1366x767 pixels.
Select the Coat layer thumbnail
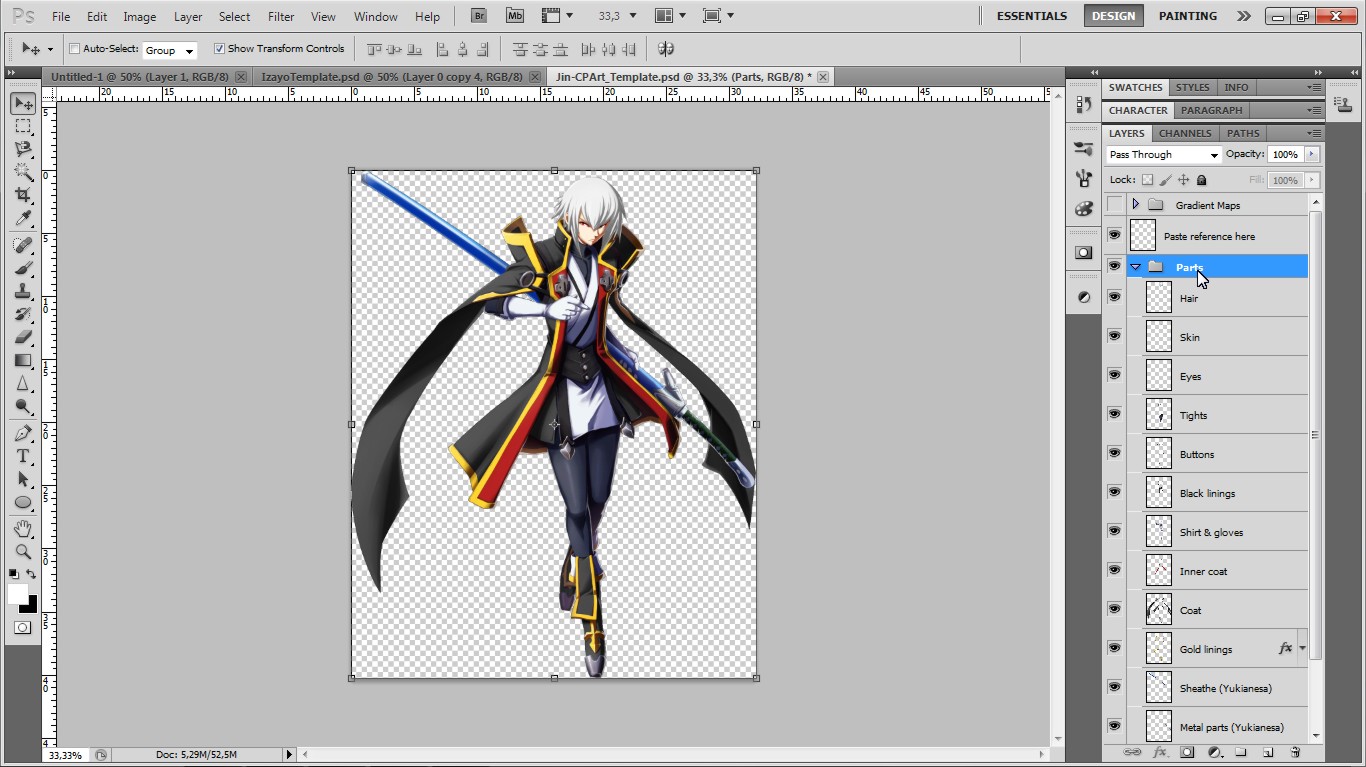pyautogui.click(x=1158, y=610)
